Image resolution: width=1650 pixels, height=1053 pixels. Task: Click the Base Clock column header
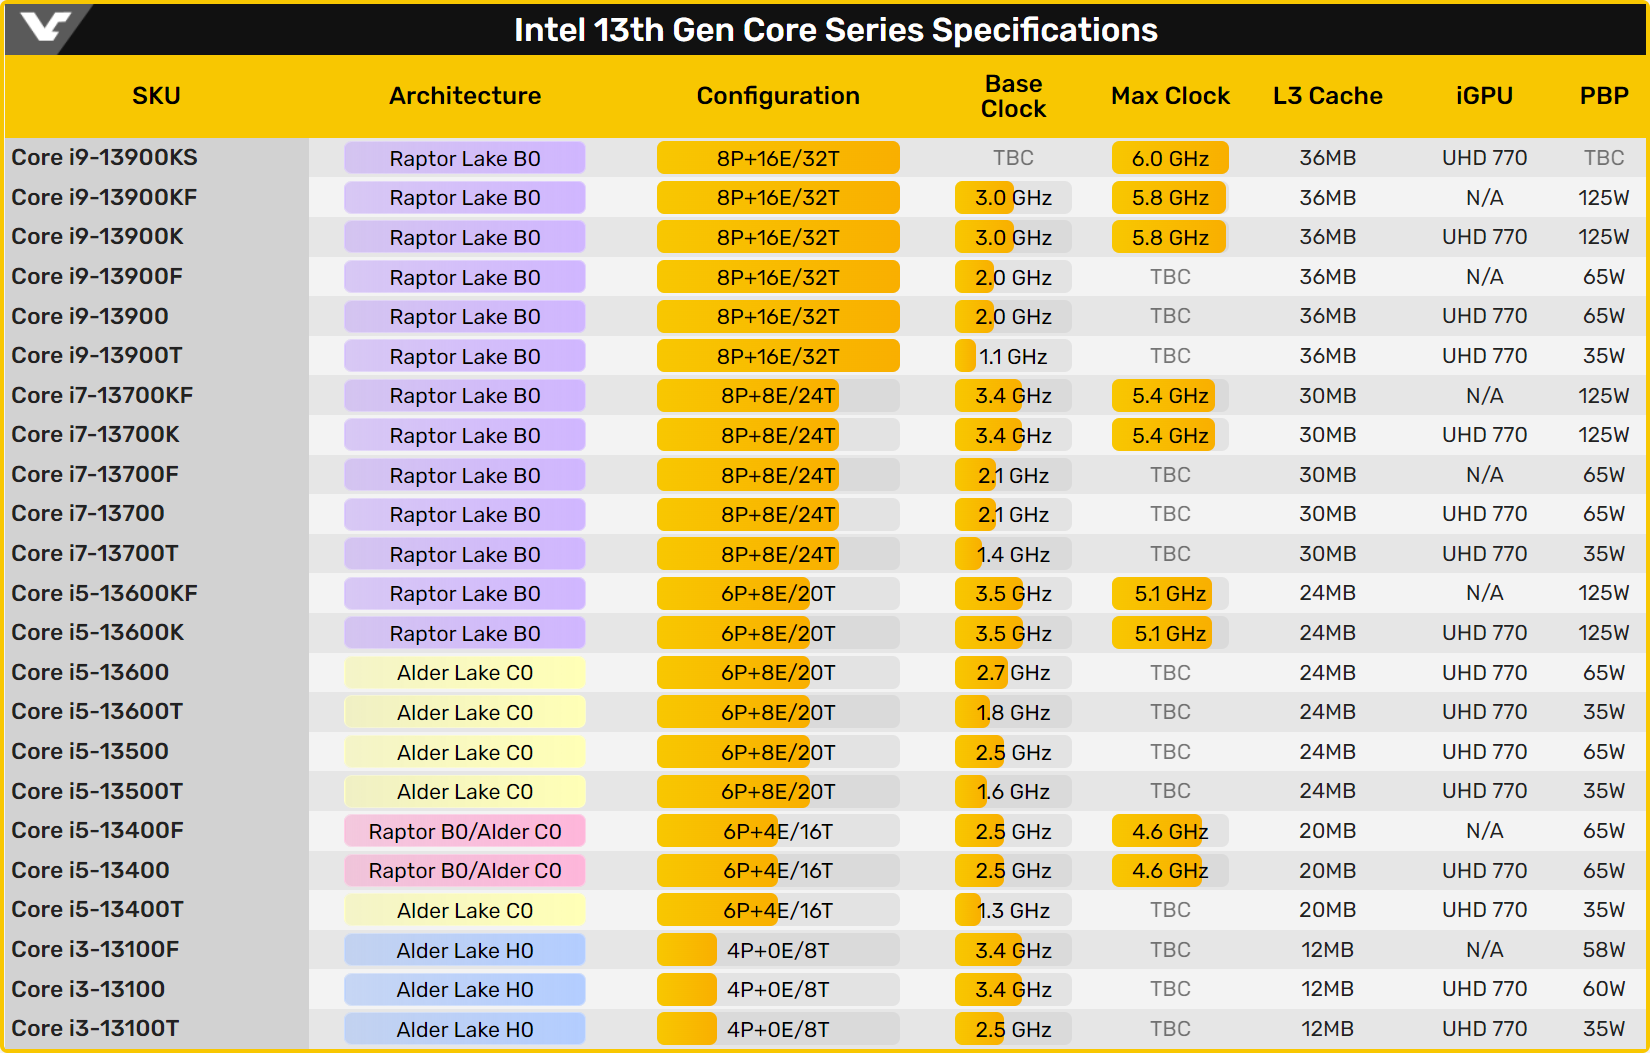[1013, 96]
